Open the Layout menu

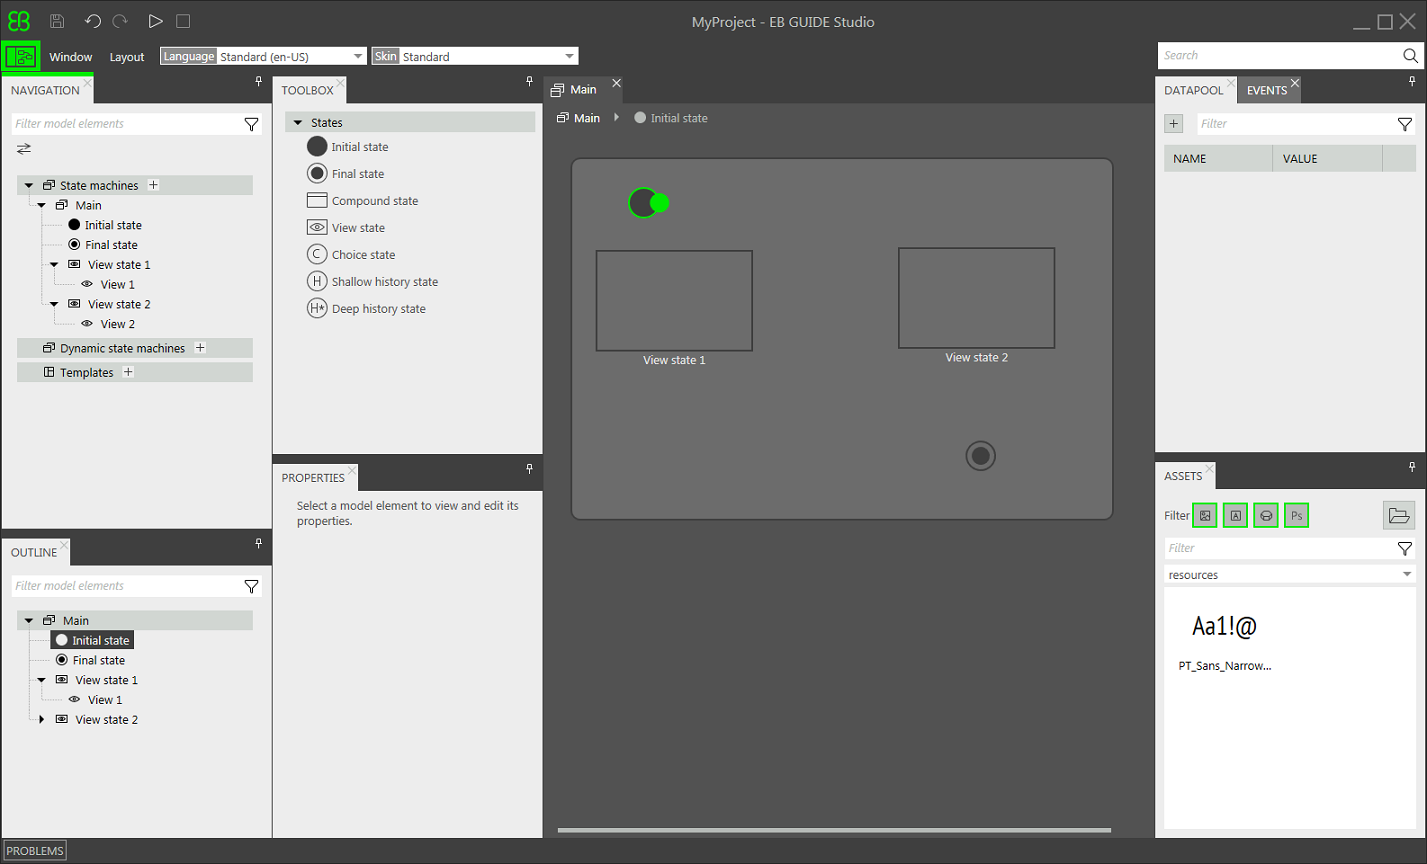pyautogui.click(x=127, y=57)
